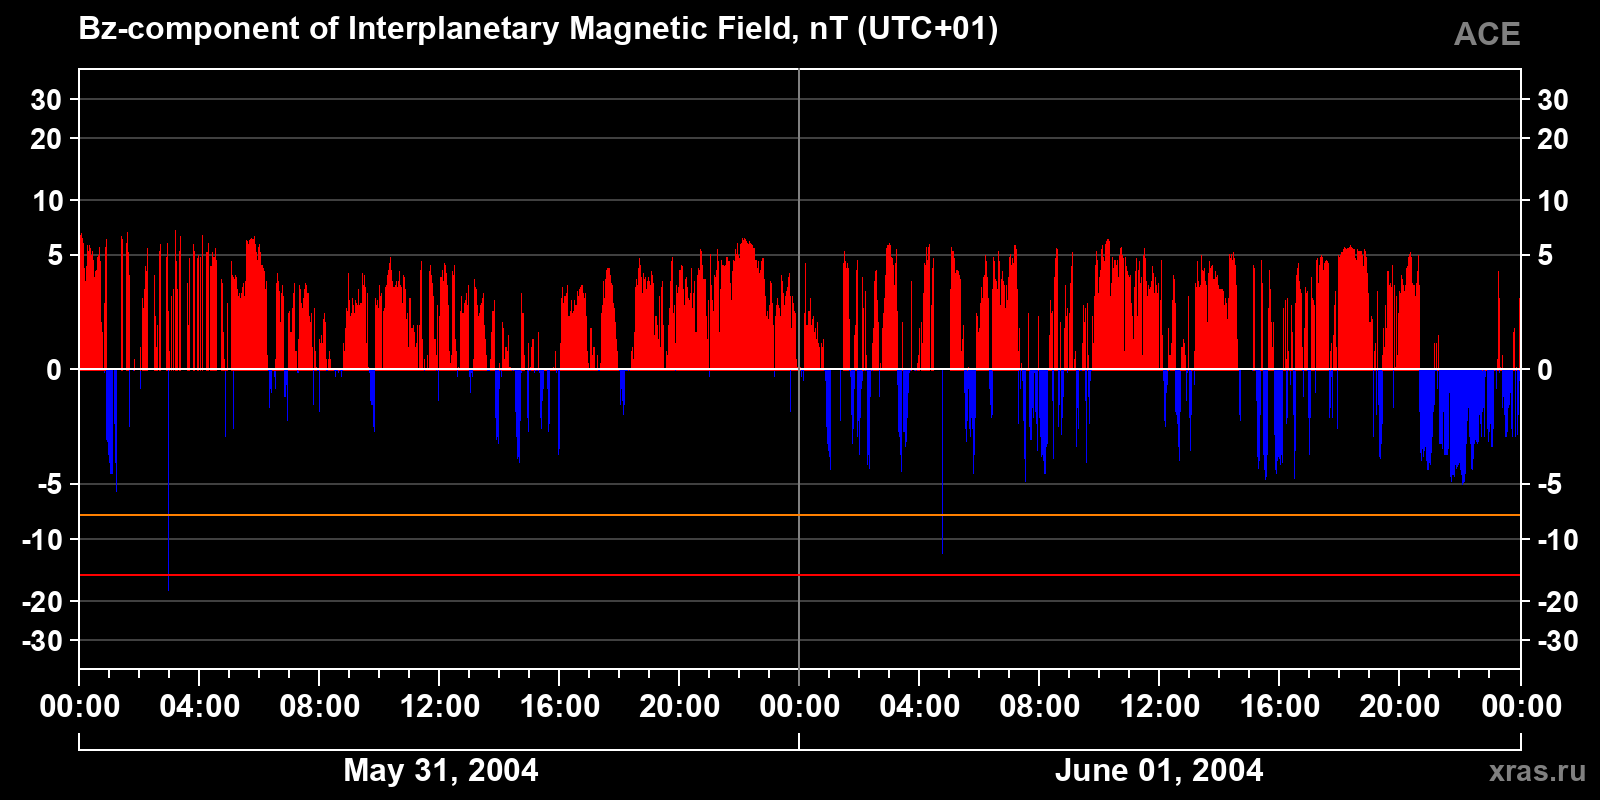This screenshot has height=800, width=1600.
Task: Click the '-30' value on the right axis
Action: [x=1557, y=641]
